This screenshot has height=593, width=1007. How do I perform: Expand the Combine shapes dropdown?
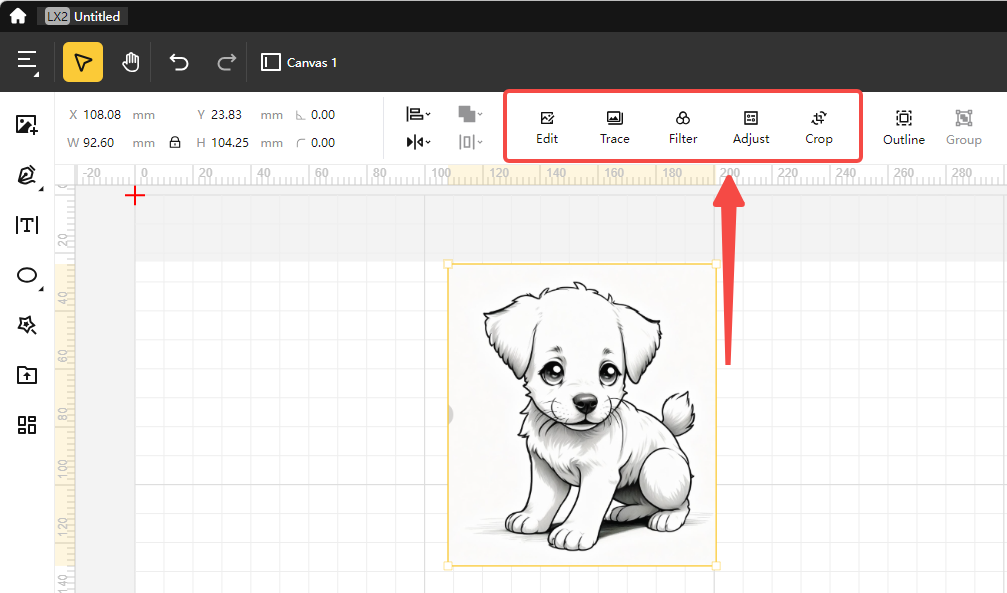(x=470, y=114)
